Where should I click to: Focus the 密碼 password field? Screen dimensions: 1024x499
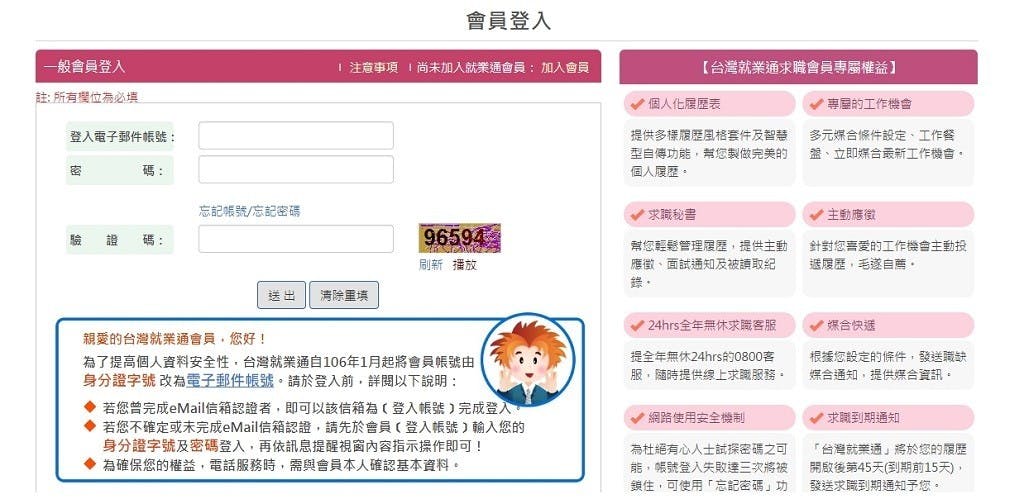[296, 169]
